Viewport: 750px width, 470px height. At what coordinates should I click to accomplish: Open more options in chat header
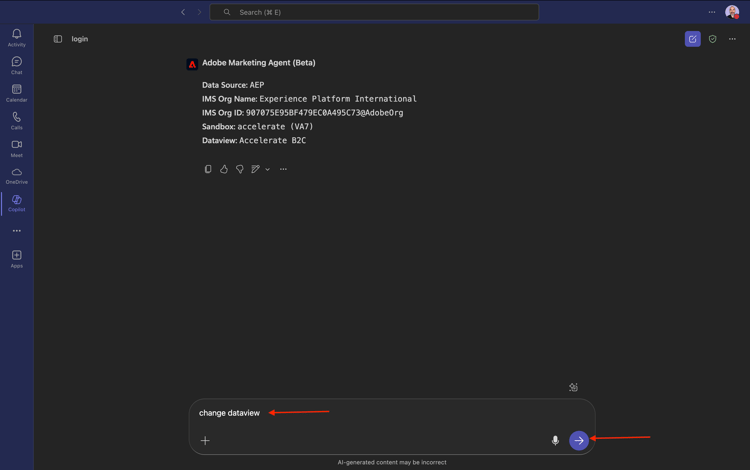[x=732, y=39]
